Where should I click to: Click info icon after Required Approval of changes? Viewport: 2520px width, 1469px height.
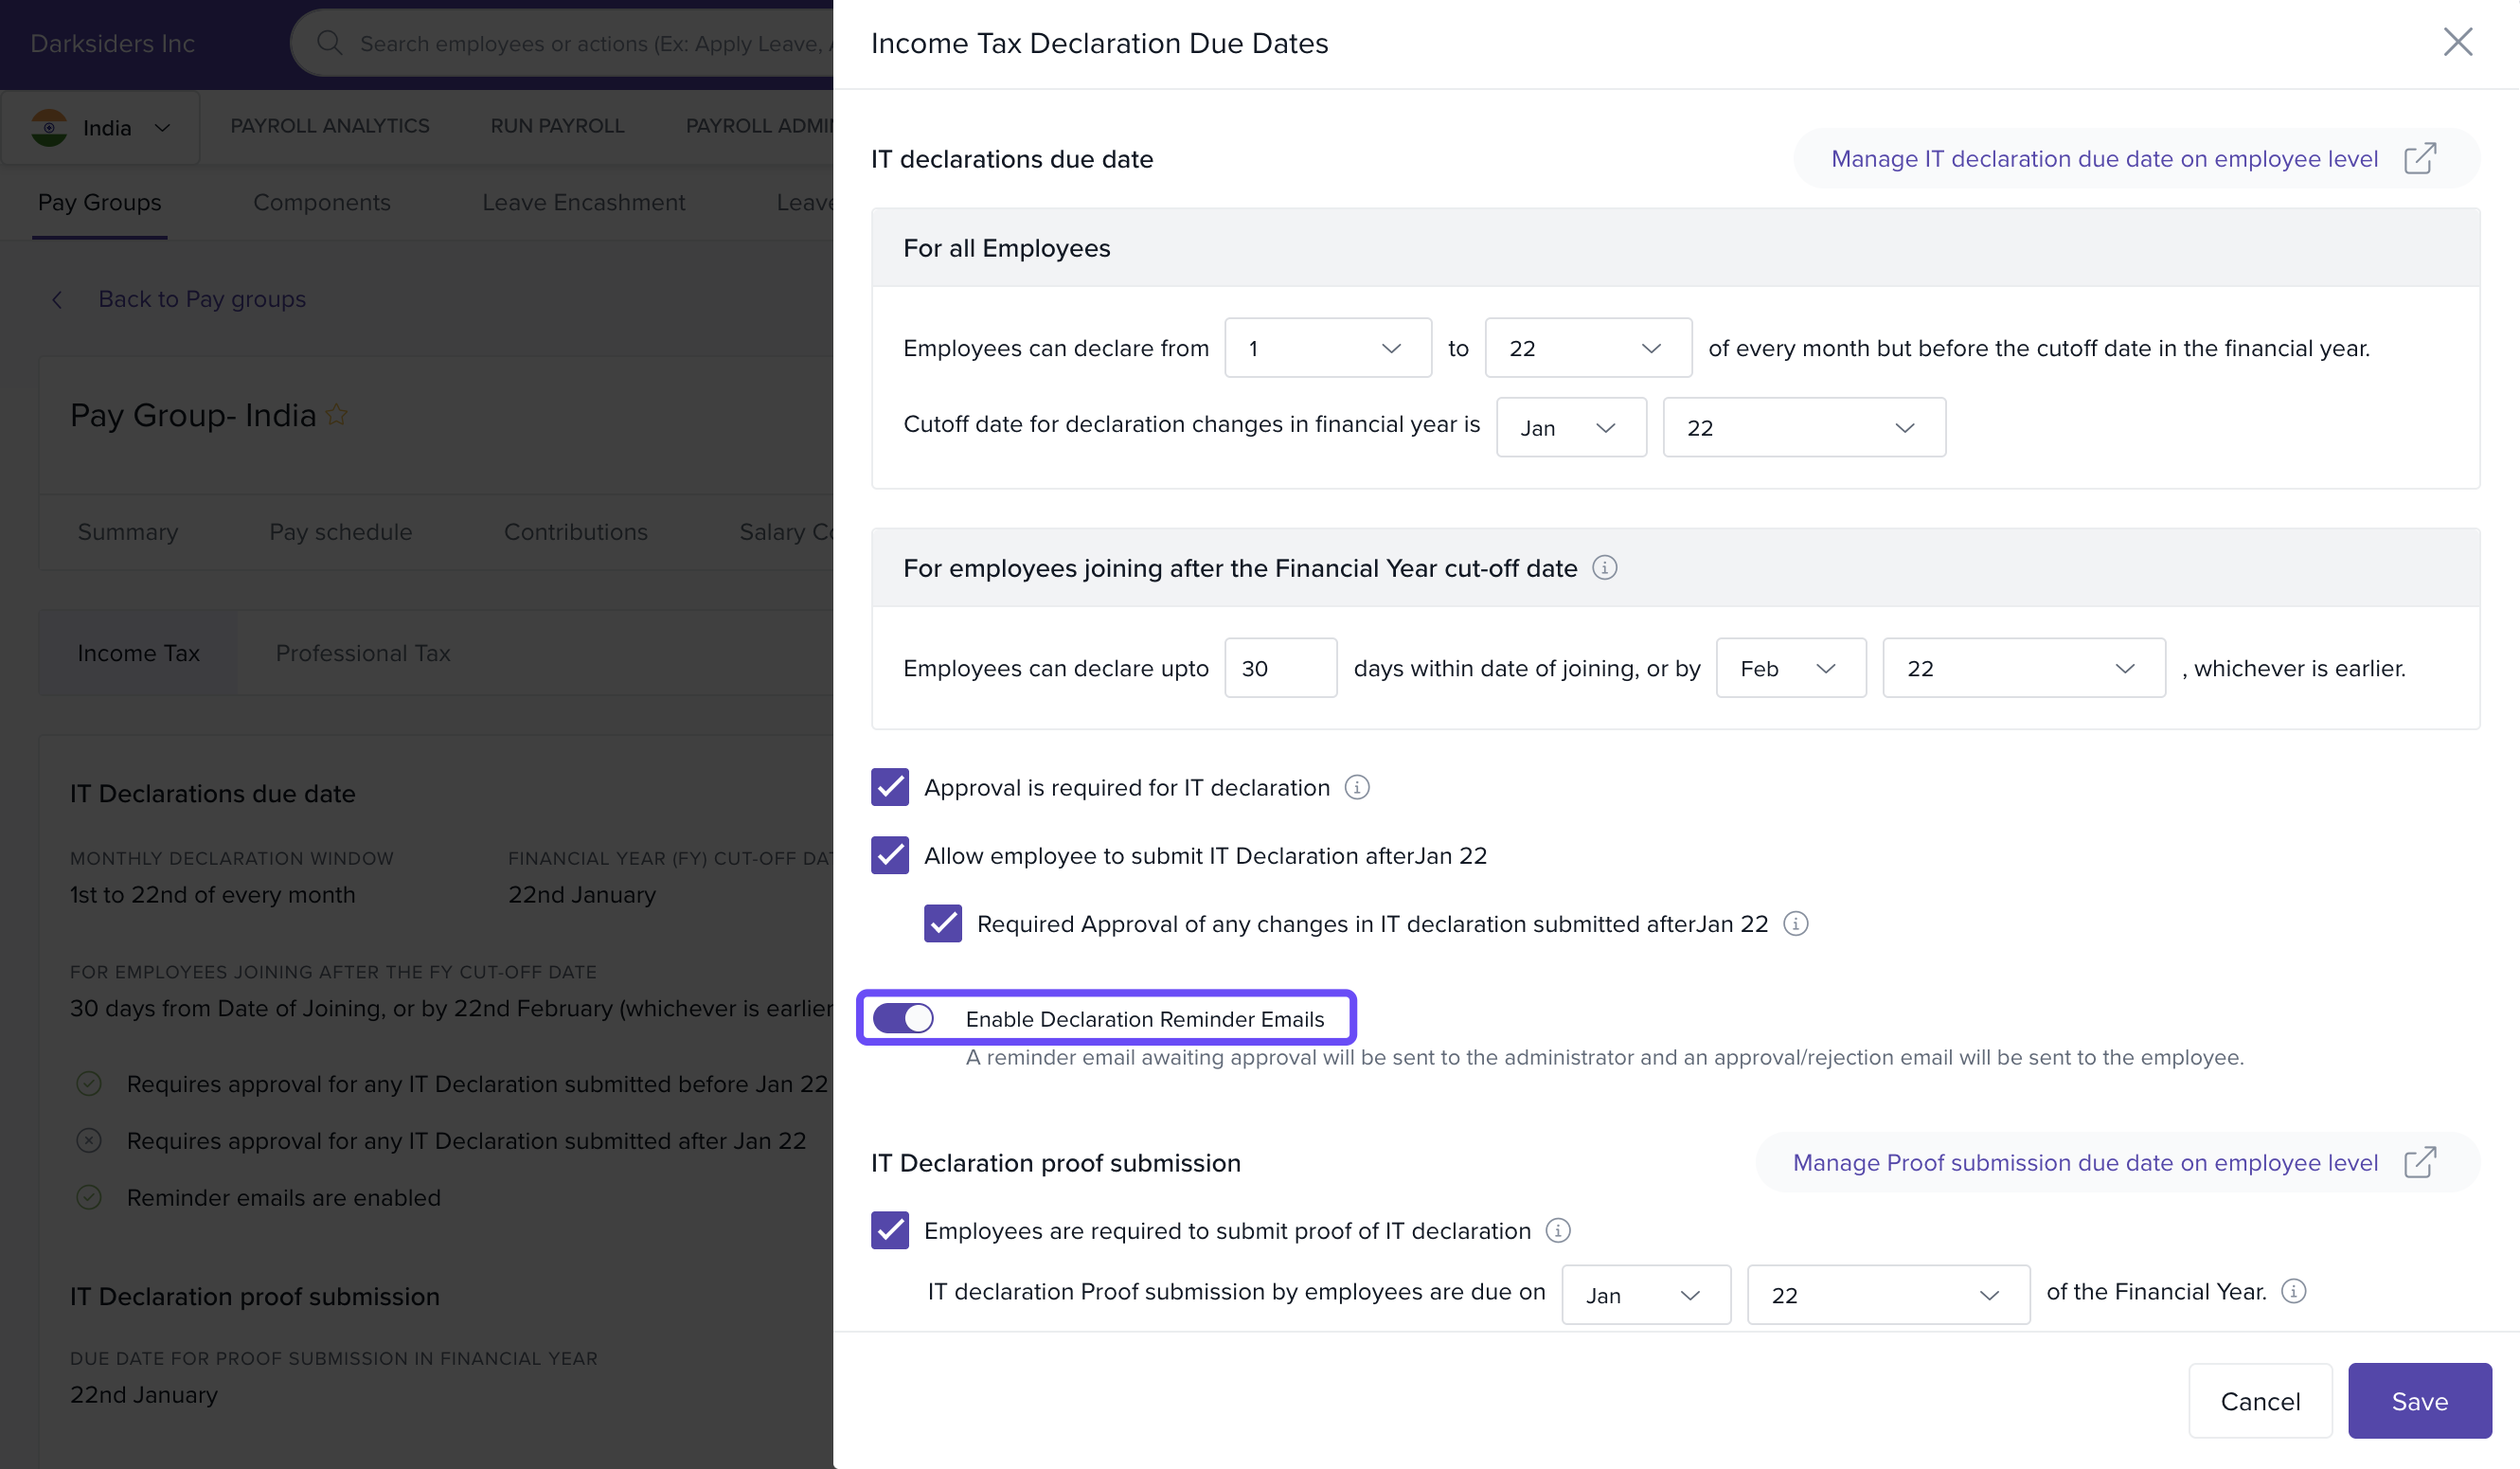1795,924
